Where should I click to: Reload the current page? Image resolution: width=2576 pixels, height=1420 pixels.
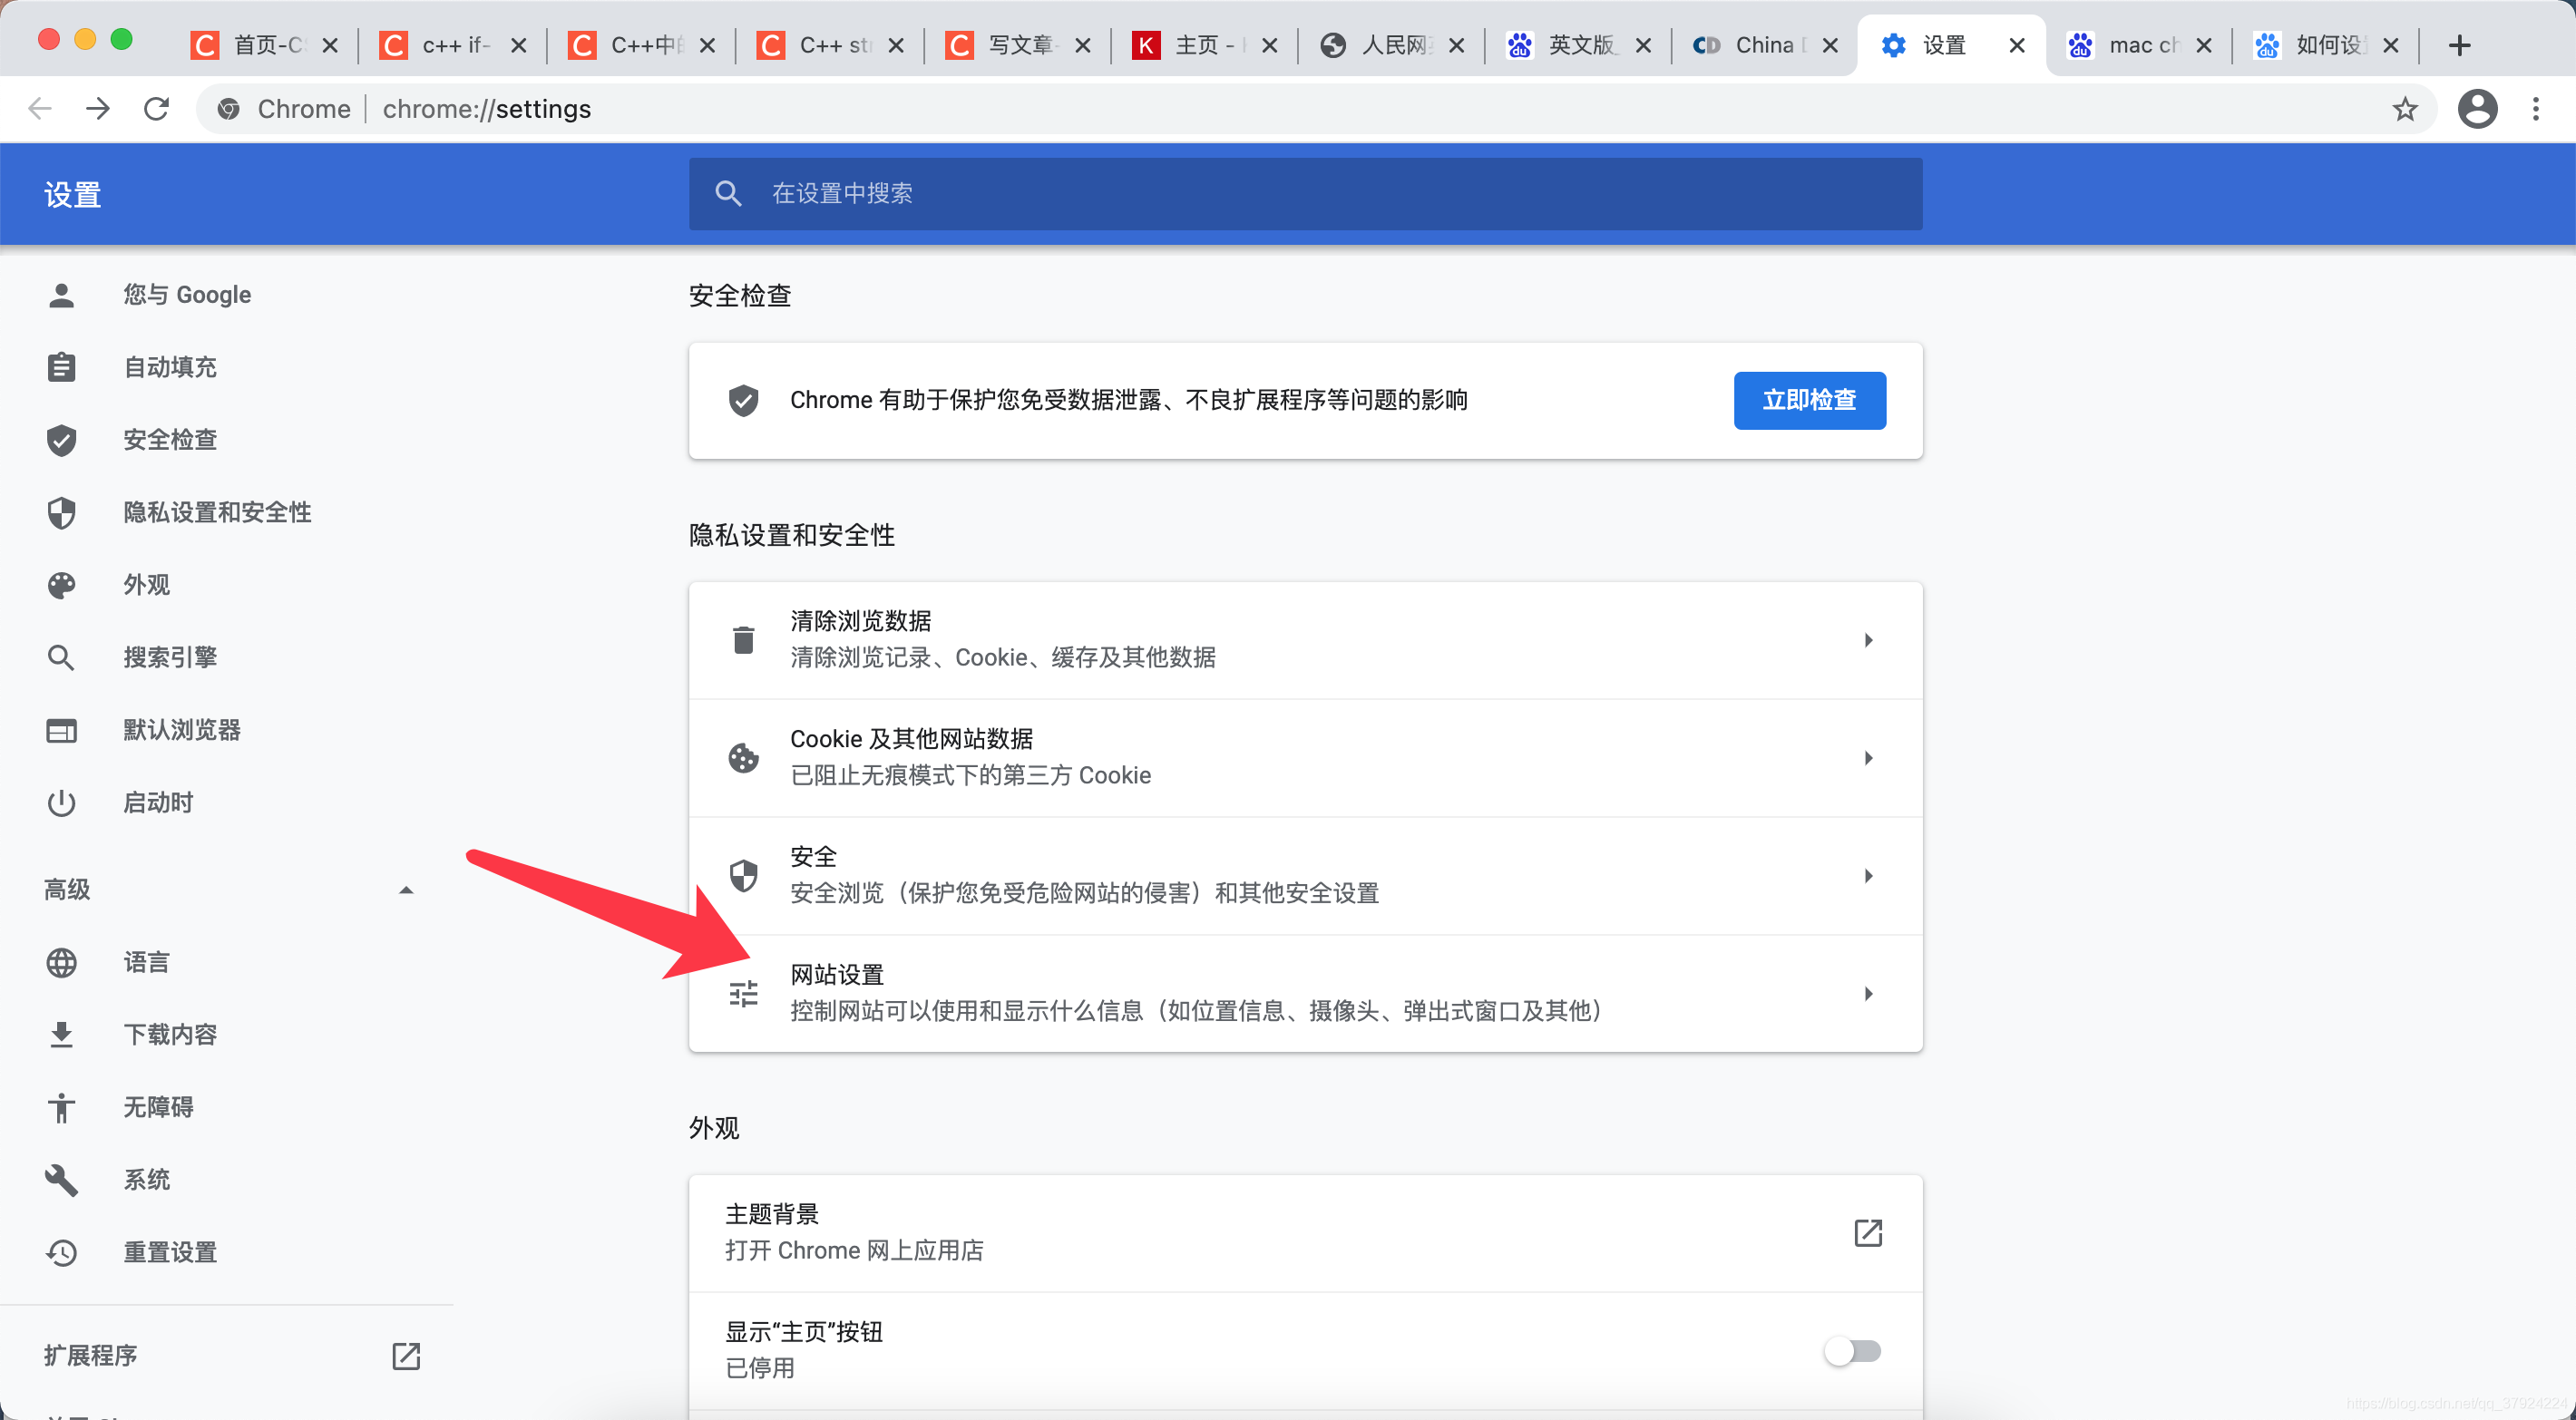click(157, 109)
